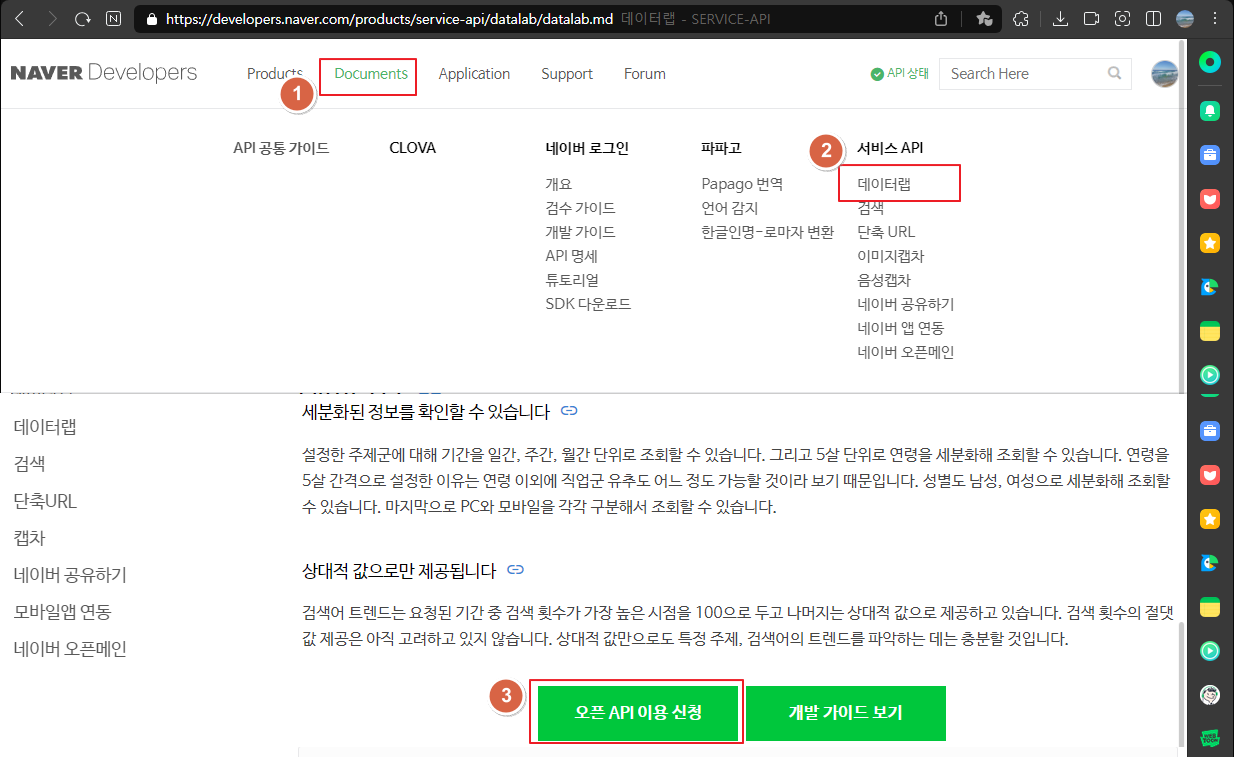Select 검수 가이드 under 네이버 로그인
This screenshot has height=757, width=1234.
pos(580,208)
